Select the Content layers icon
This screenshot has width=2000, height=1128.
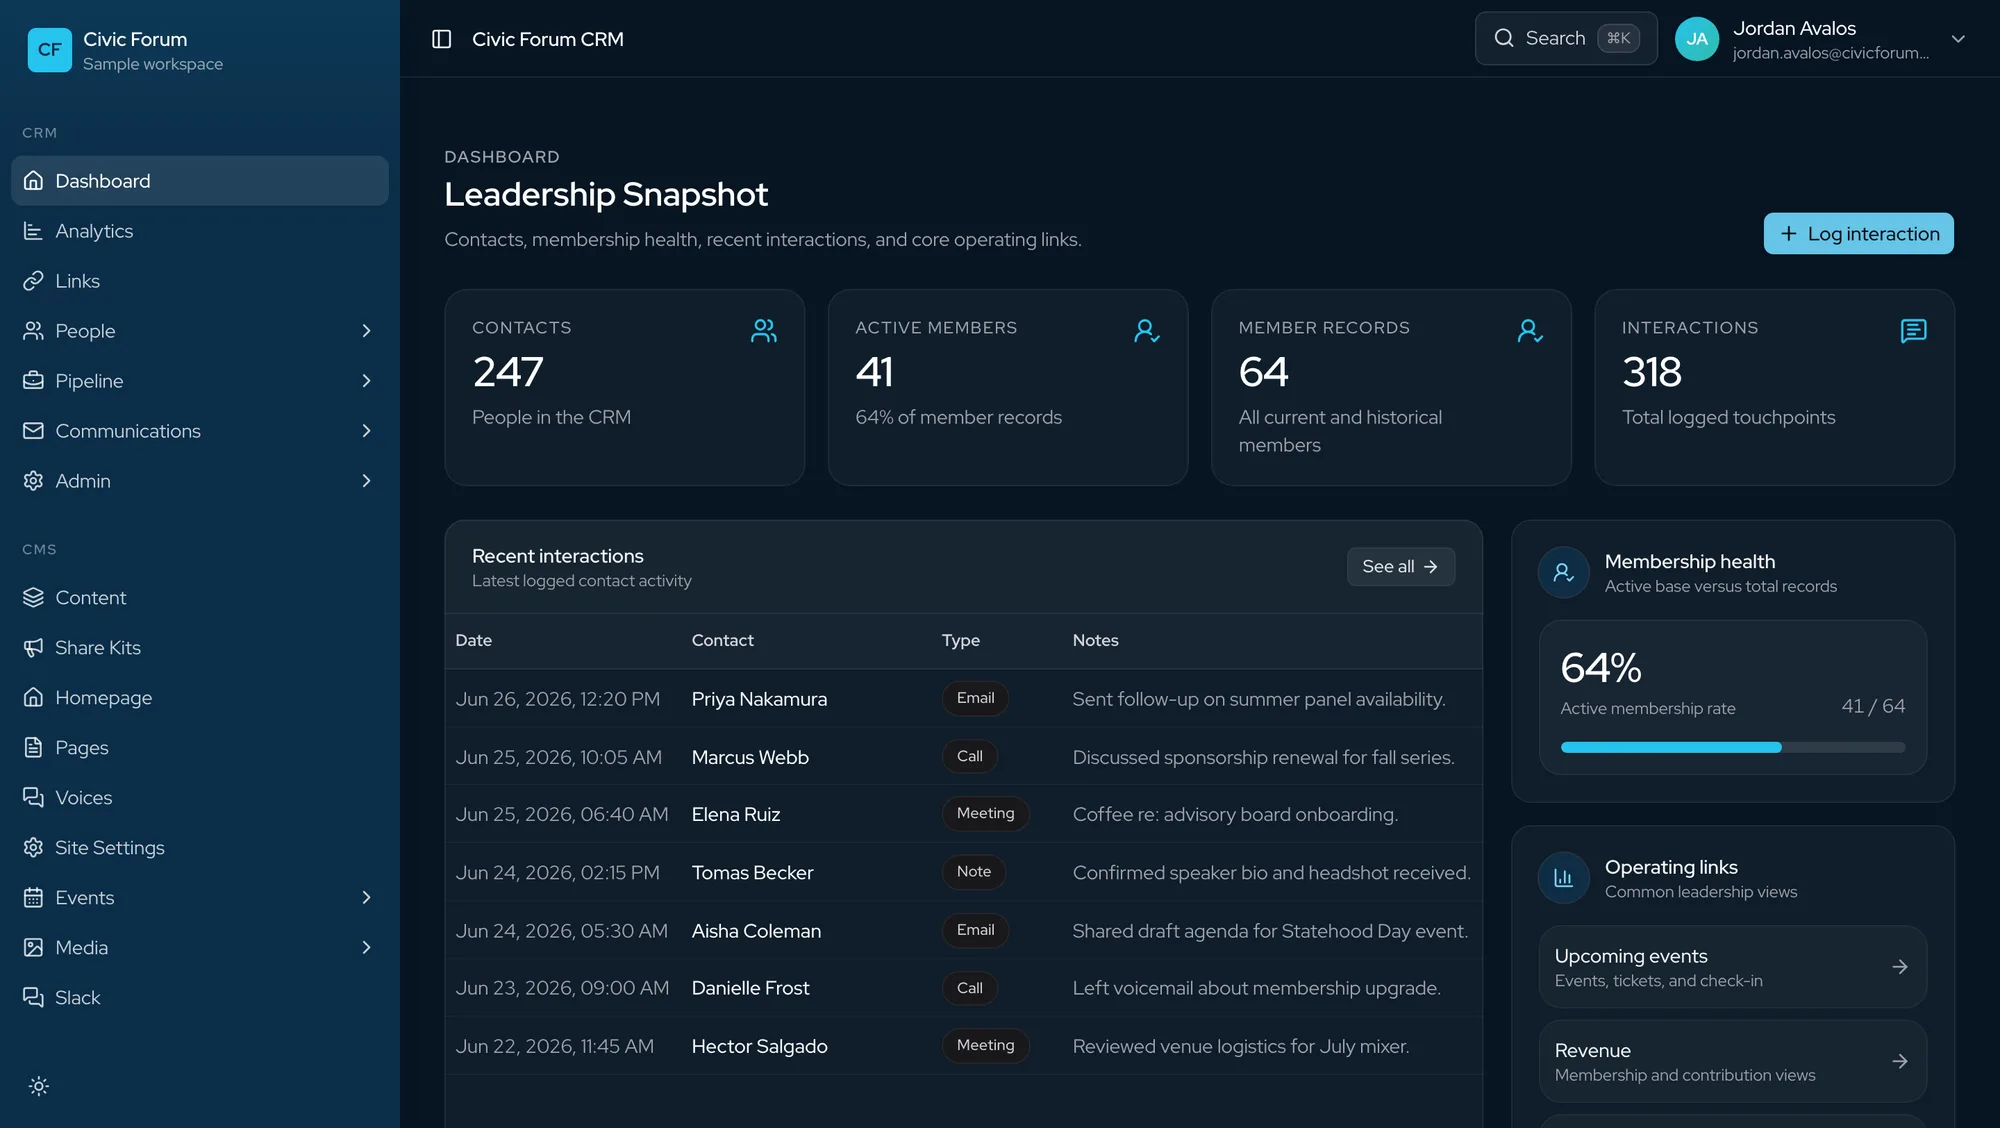33,598
